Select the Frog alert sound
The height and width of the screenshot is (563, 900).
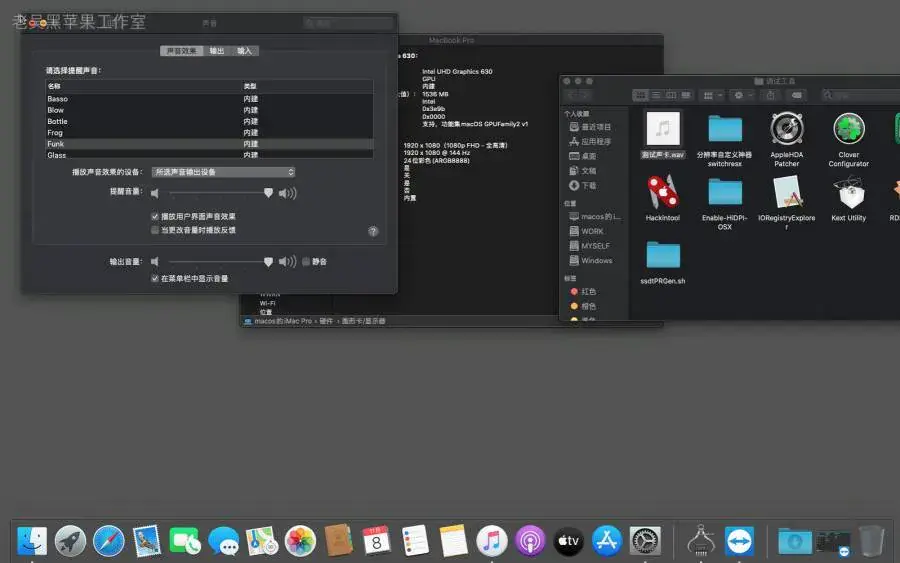click(x=210, y=133)
